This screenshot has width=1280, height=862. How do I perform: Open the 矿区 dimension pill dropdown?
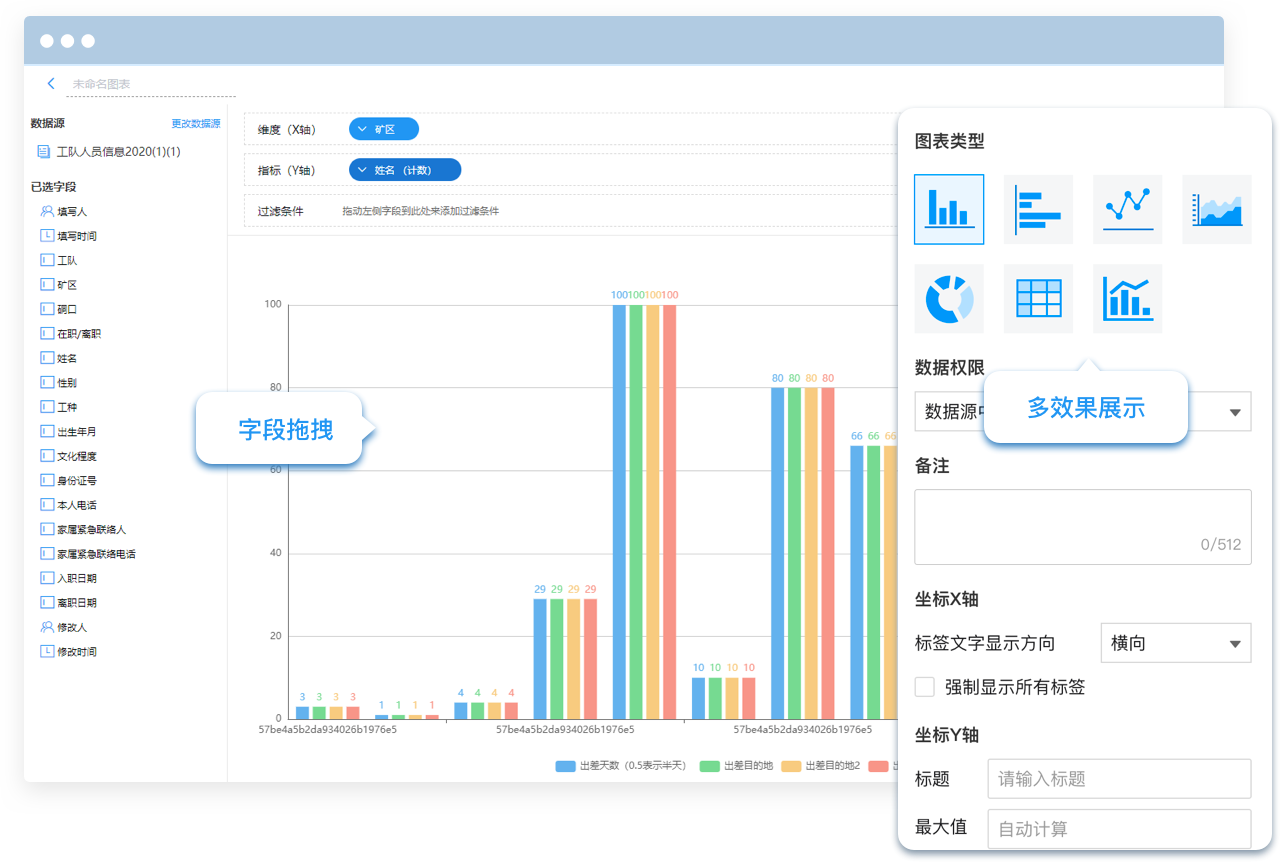tap(383, 129)
